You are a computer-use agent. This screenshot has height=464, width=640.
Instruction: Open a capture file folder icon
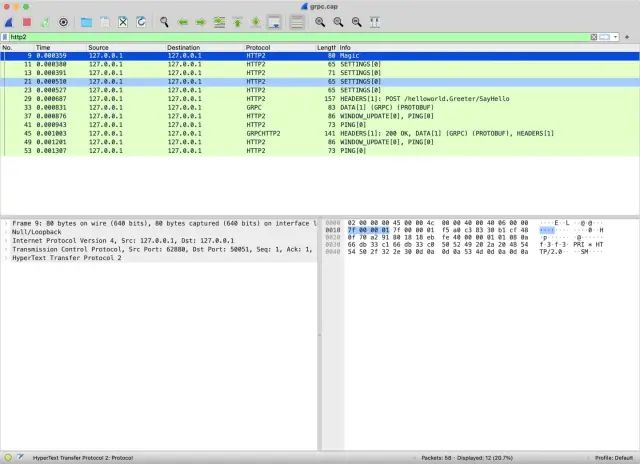coord(86,22)
